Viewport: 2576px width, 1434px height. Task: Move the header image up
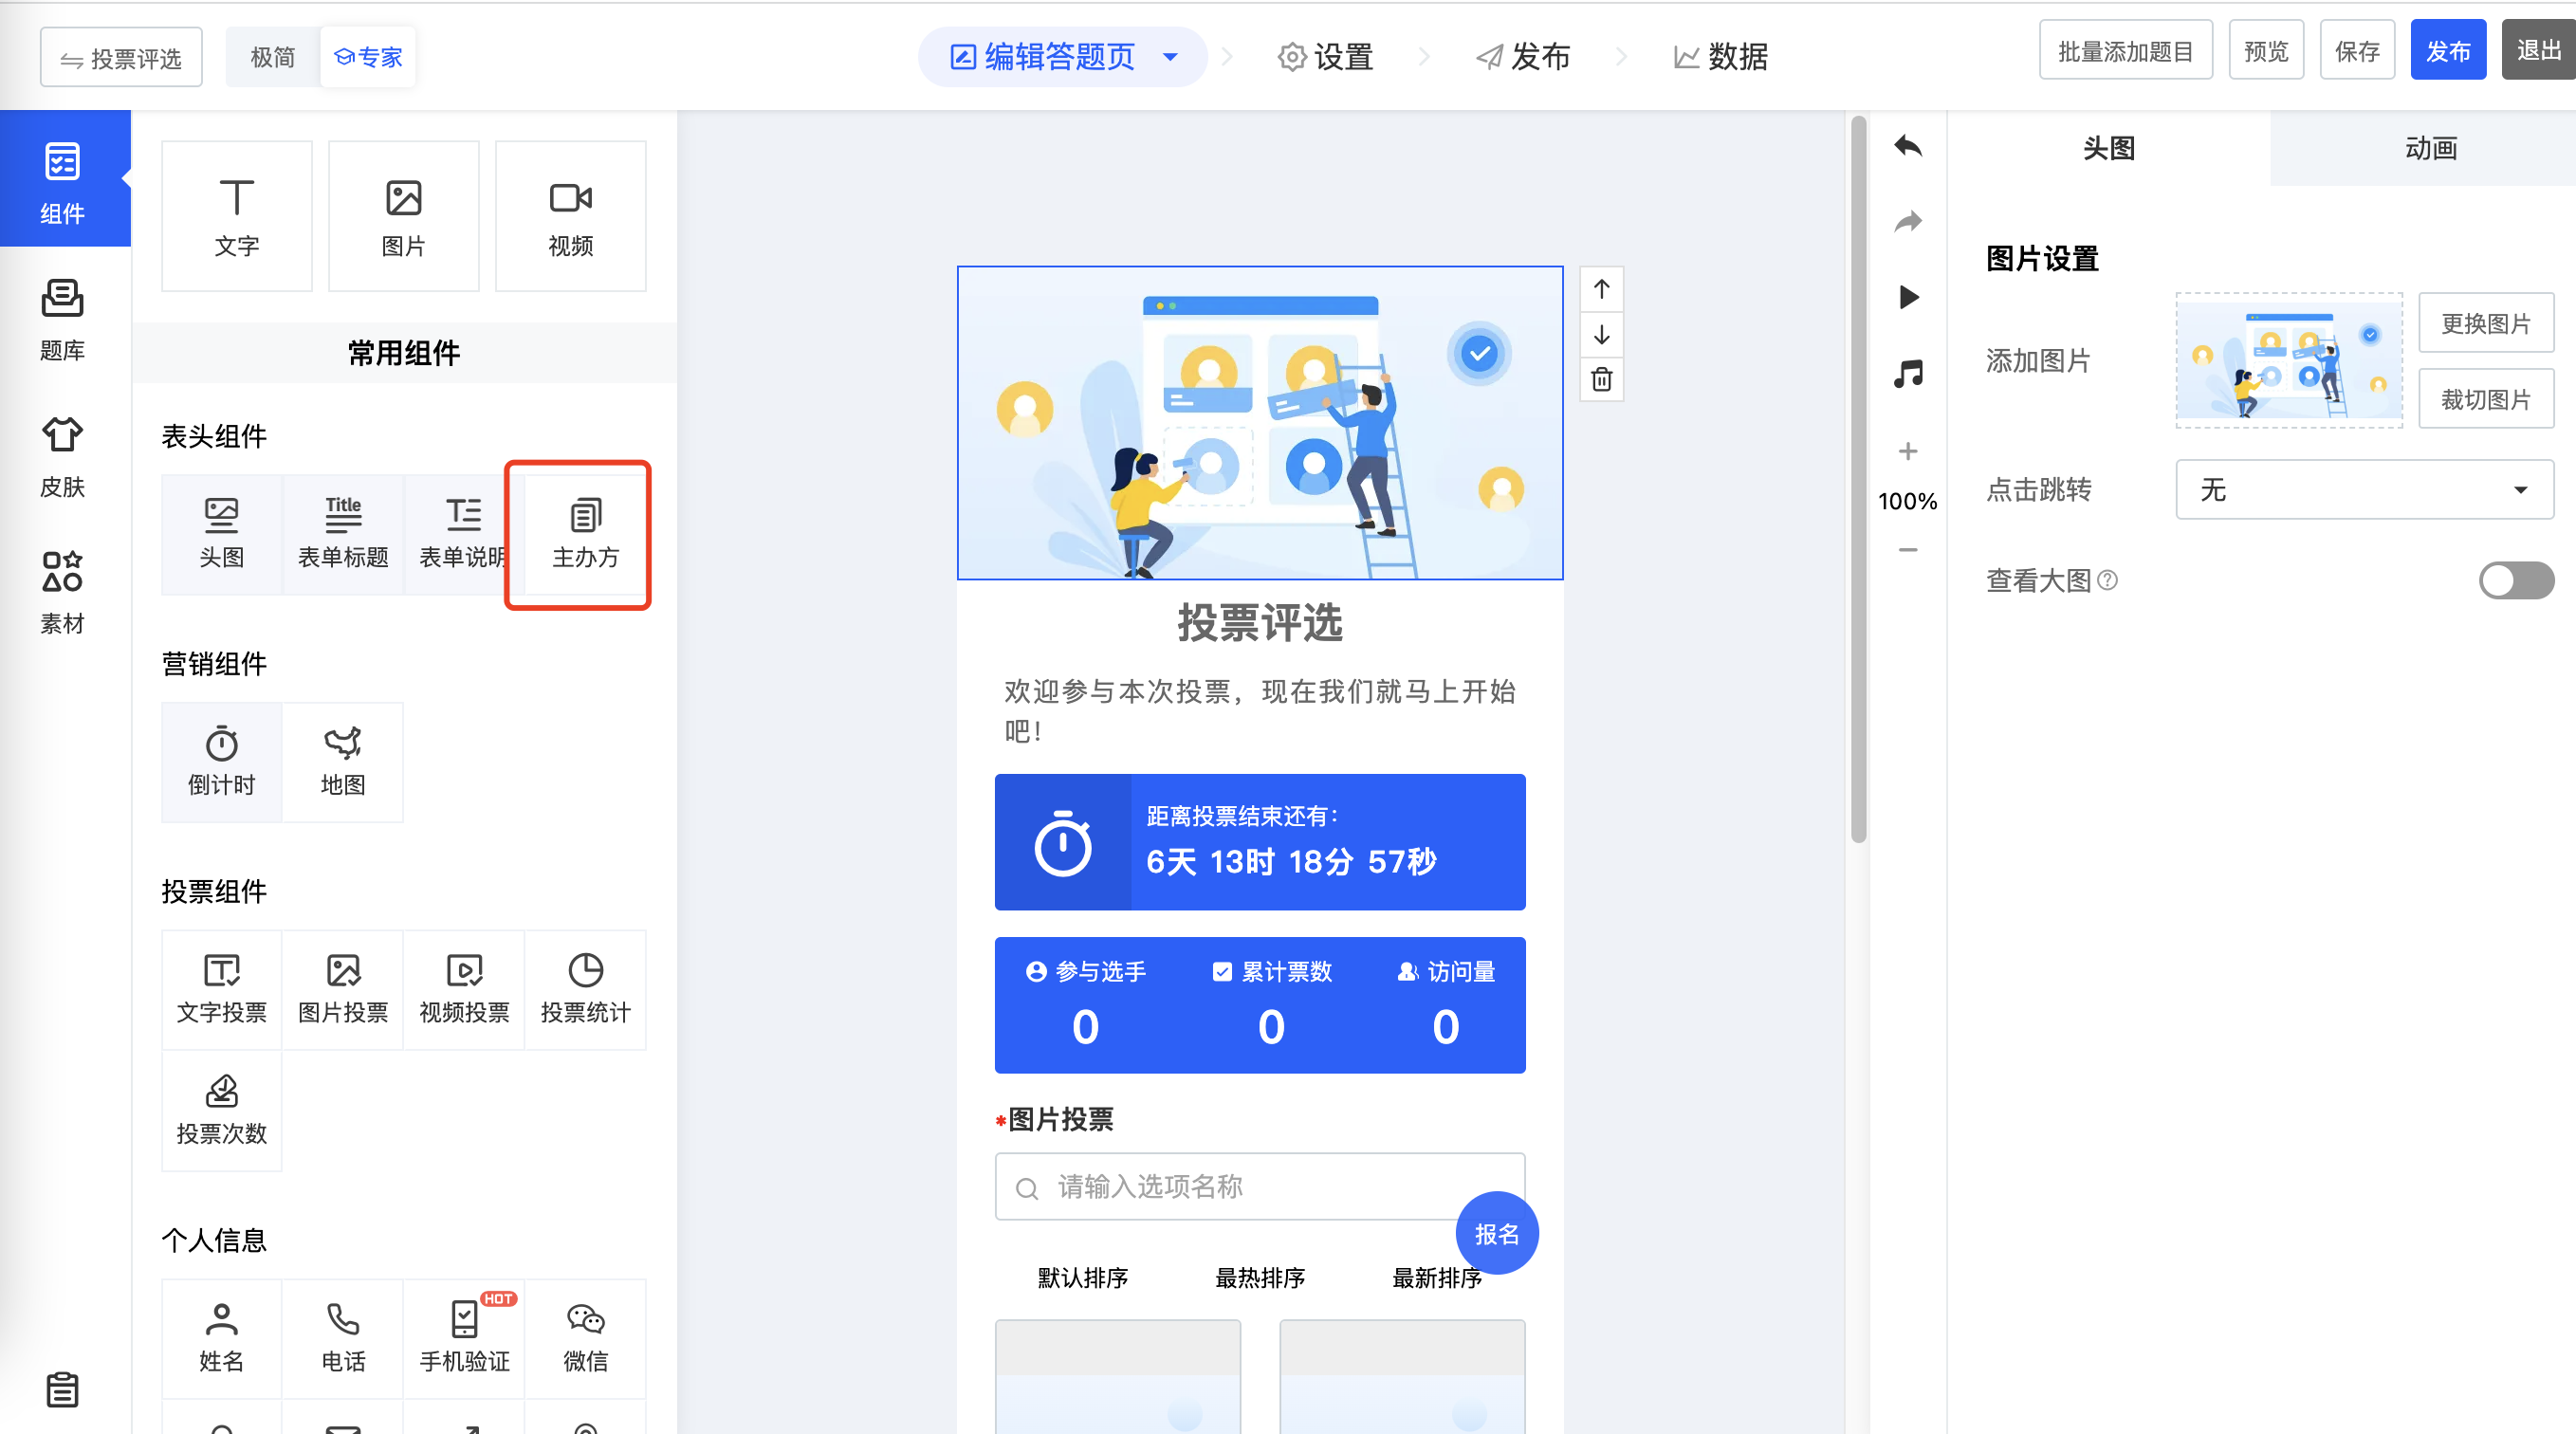coord(1601,289)
